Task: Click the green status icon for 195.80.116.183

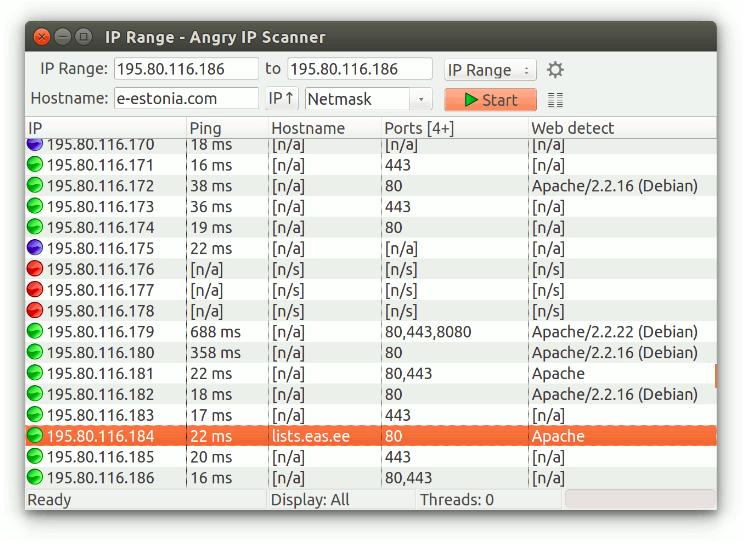Action: click(x=35, y=415)
